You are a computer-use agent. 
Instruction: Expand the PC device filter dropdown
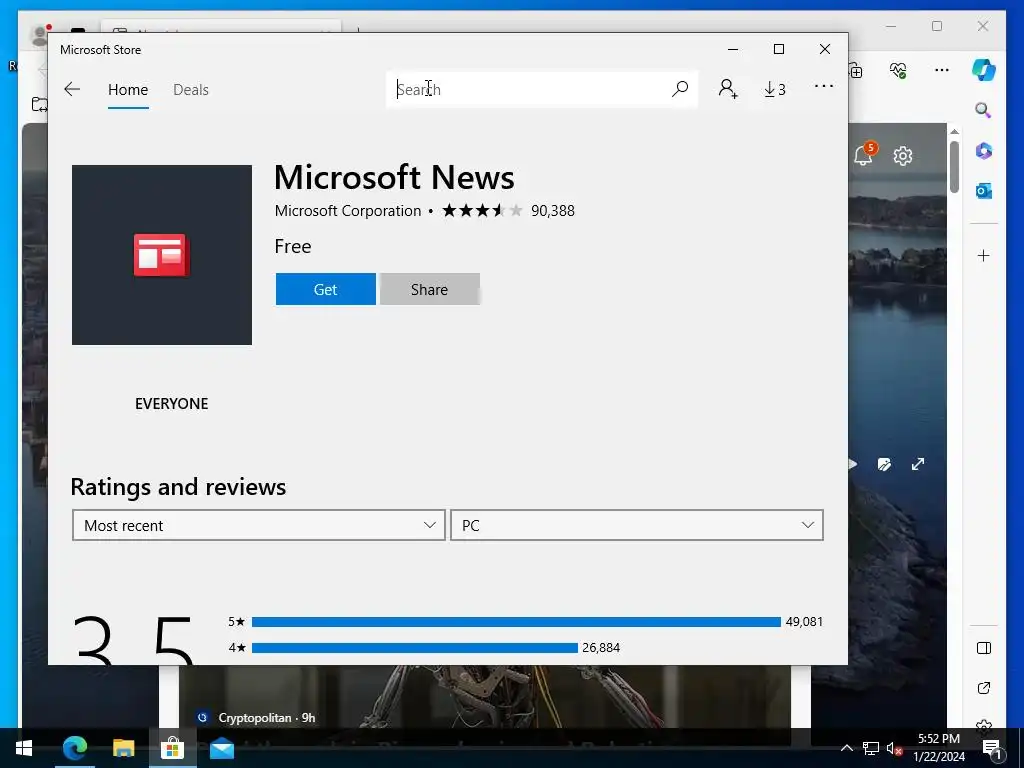click(x=637, y=525)
